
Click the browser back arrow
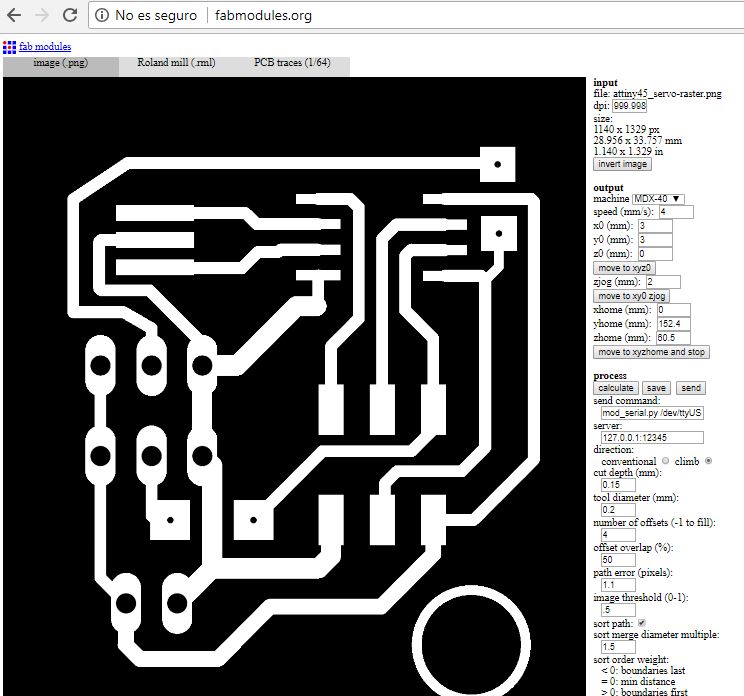(x=14, y=15)
